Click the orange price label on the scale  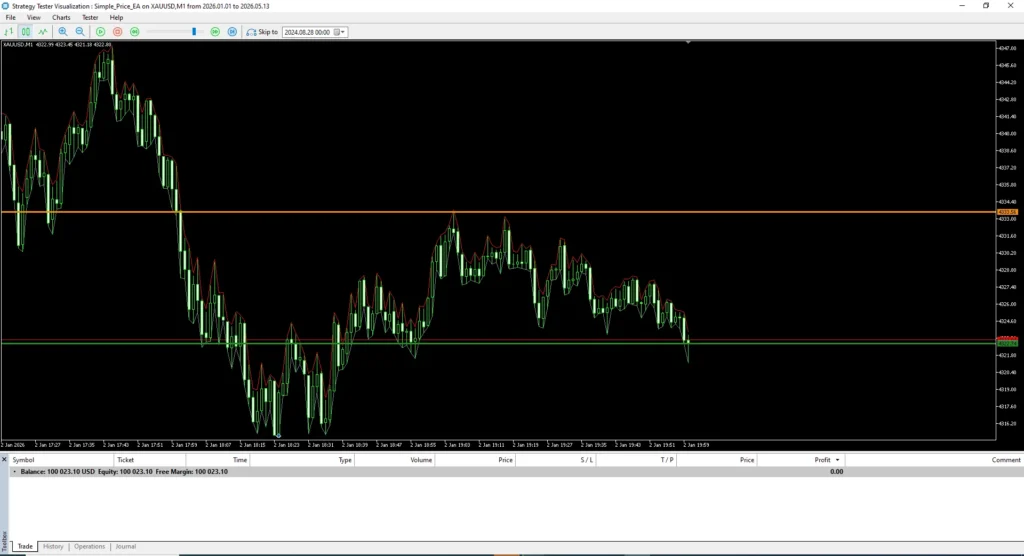(1007, 212)
